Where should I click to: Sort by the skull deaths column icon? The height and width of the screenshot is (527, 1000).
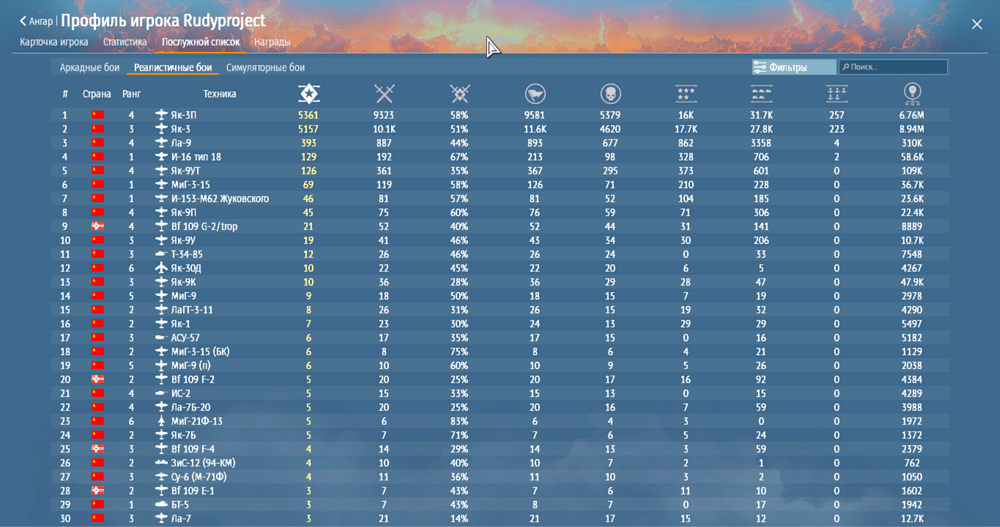pos(609,94)
